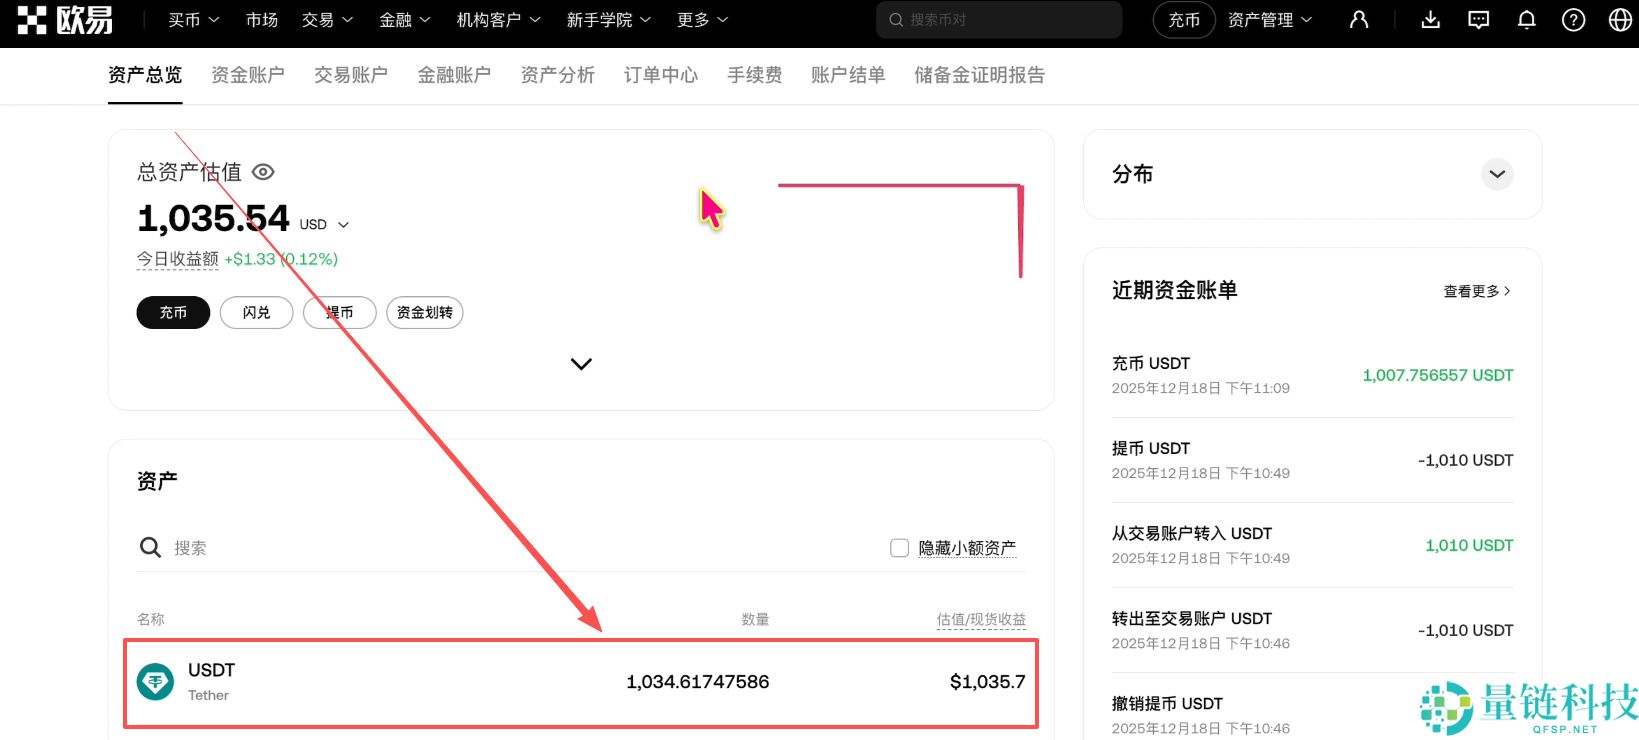The height and width of the screenshot is (740, 1639).
Task: Open the user profile icon
Action: [1358, 20]
